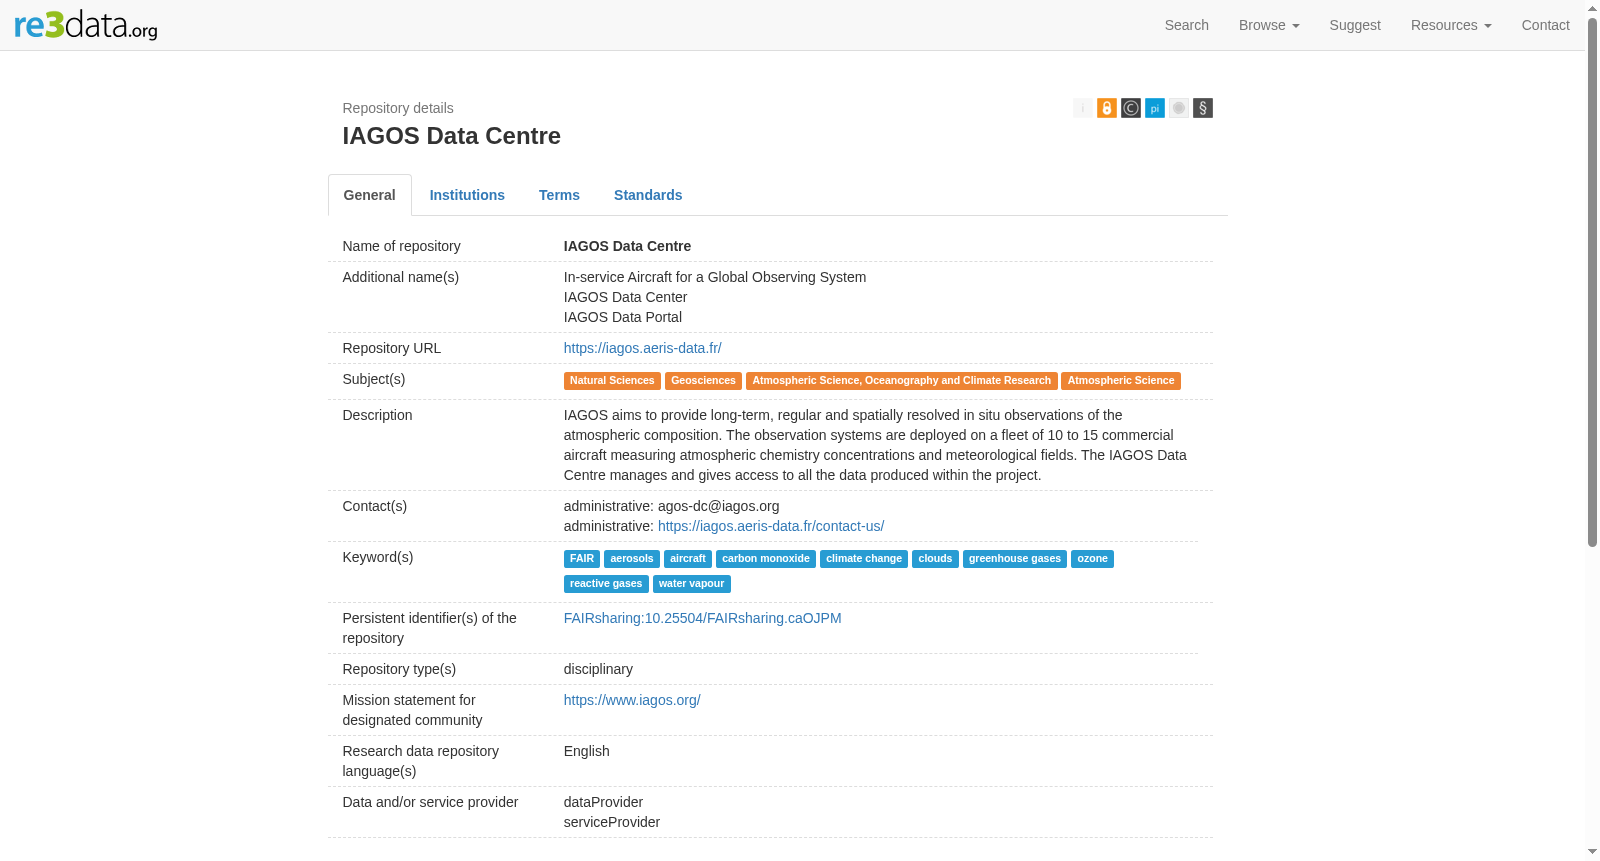Screen dimensions: 1600x861
Task: Select the General tab
Action: point(370,195)
